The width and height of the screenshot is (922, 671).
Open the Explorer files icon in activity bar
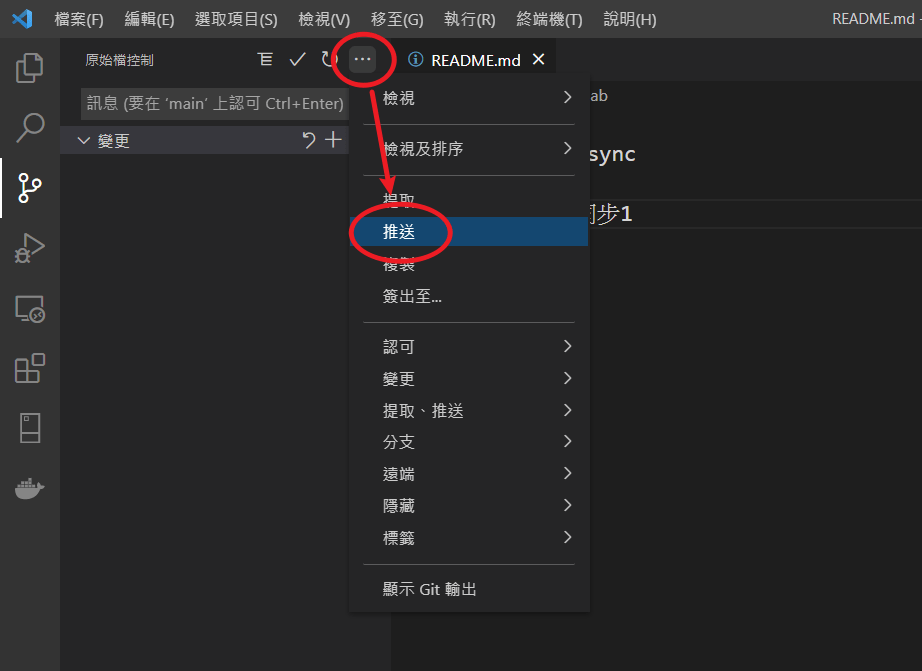coord(29,68)
